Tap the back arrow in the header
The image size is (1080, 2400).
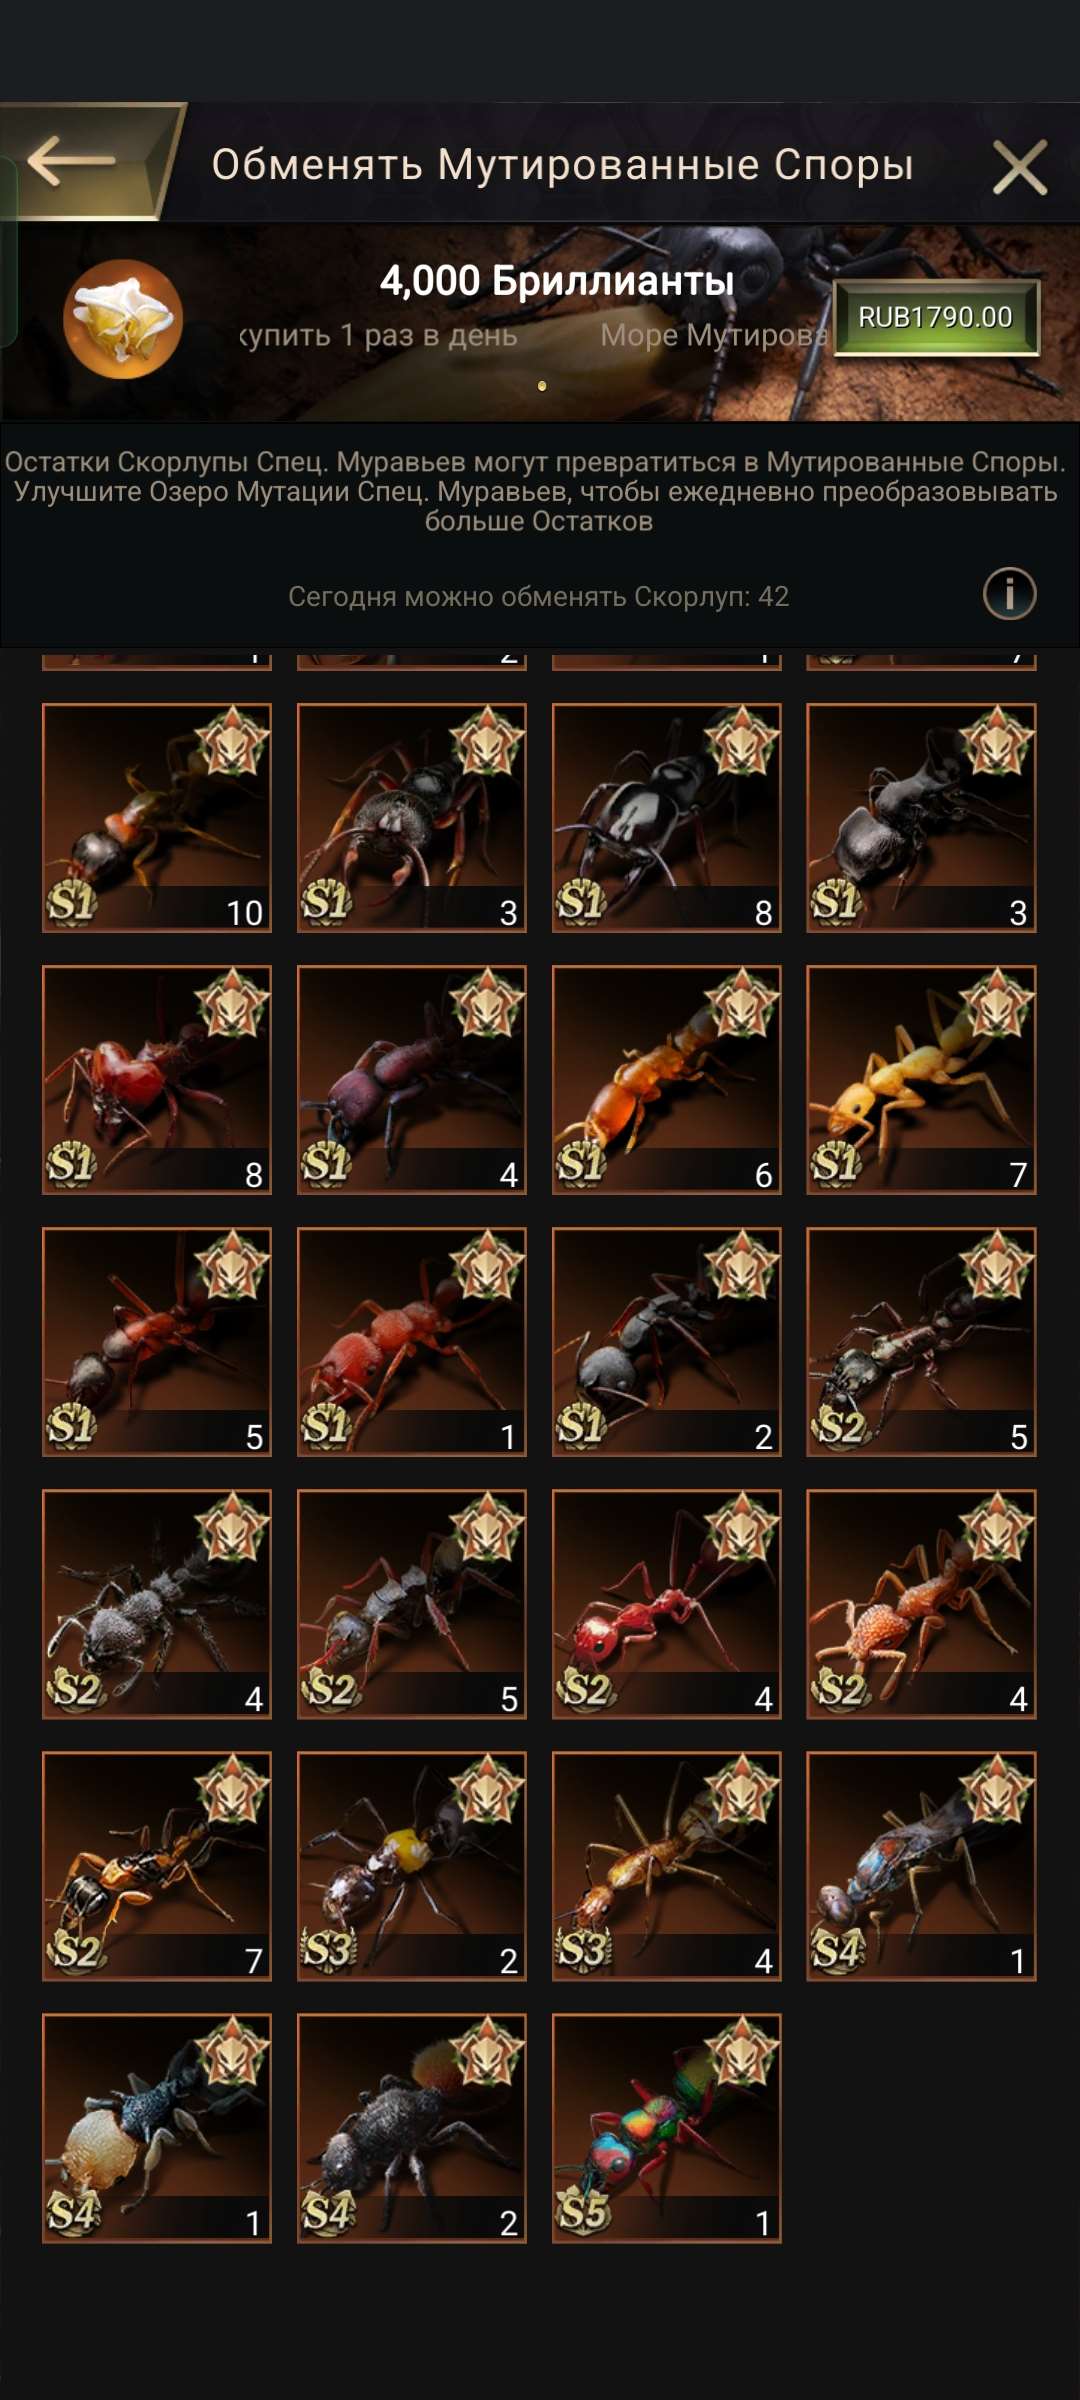[72, 162]
